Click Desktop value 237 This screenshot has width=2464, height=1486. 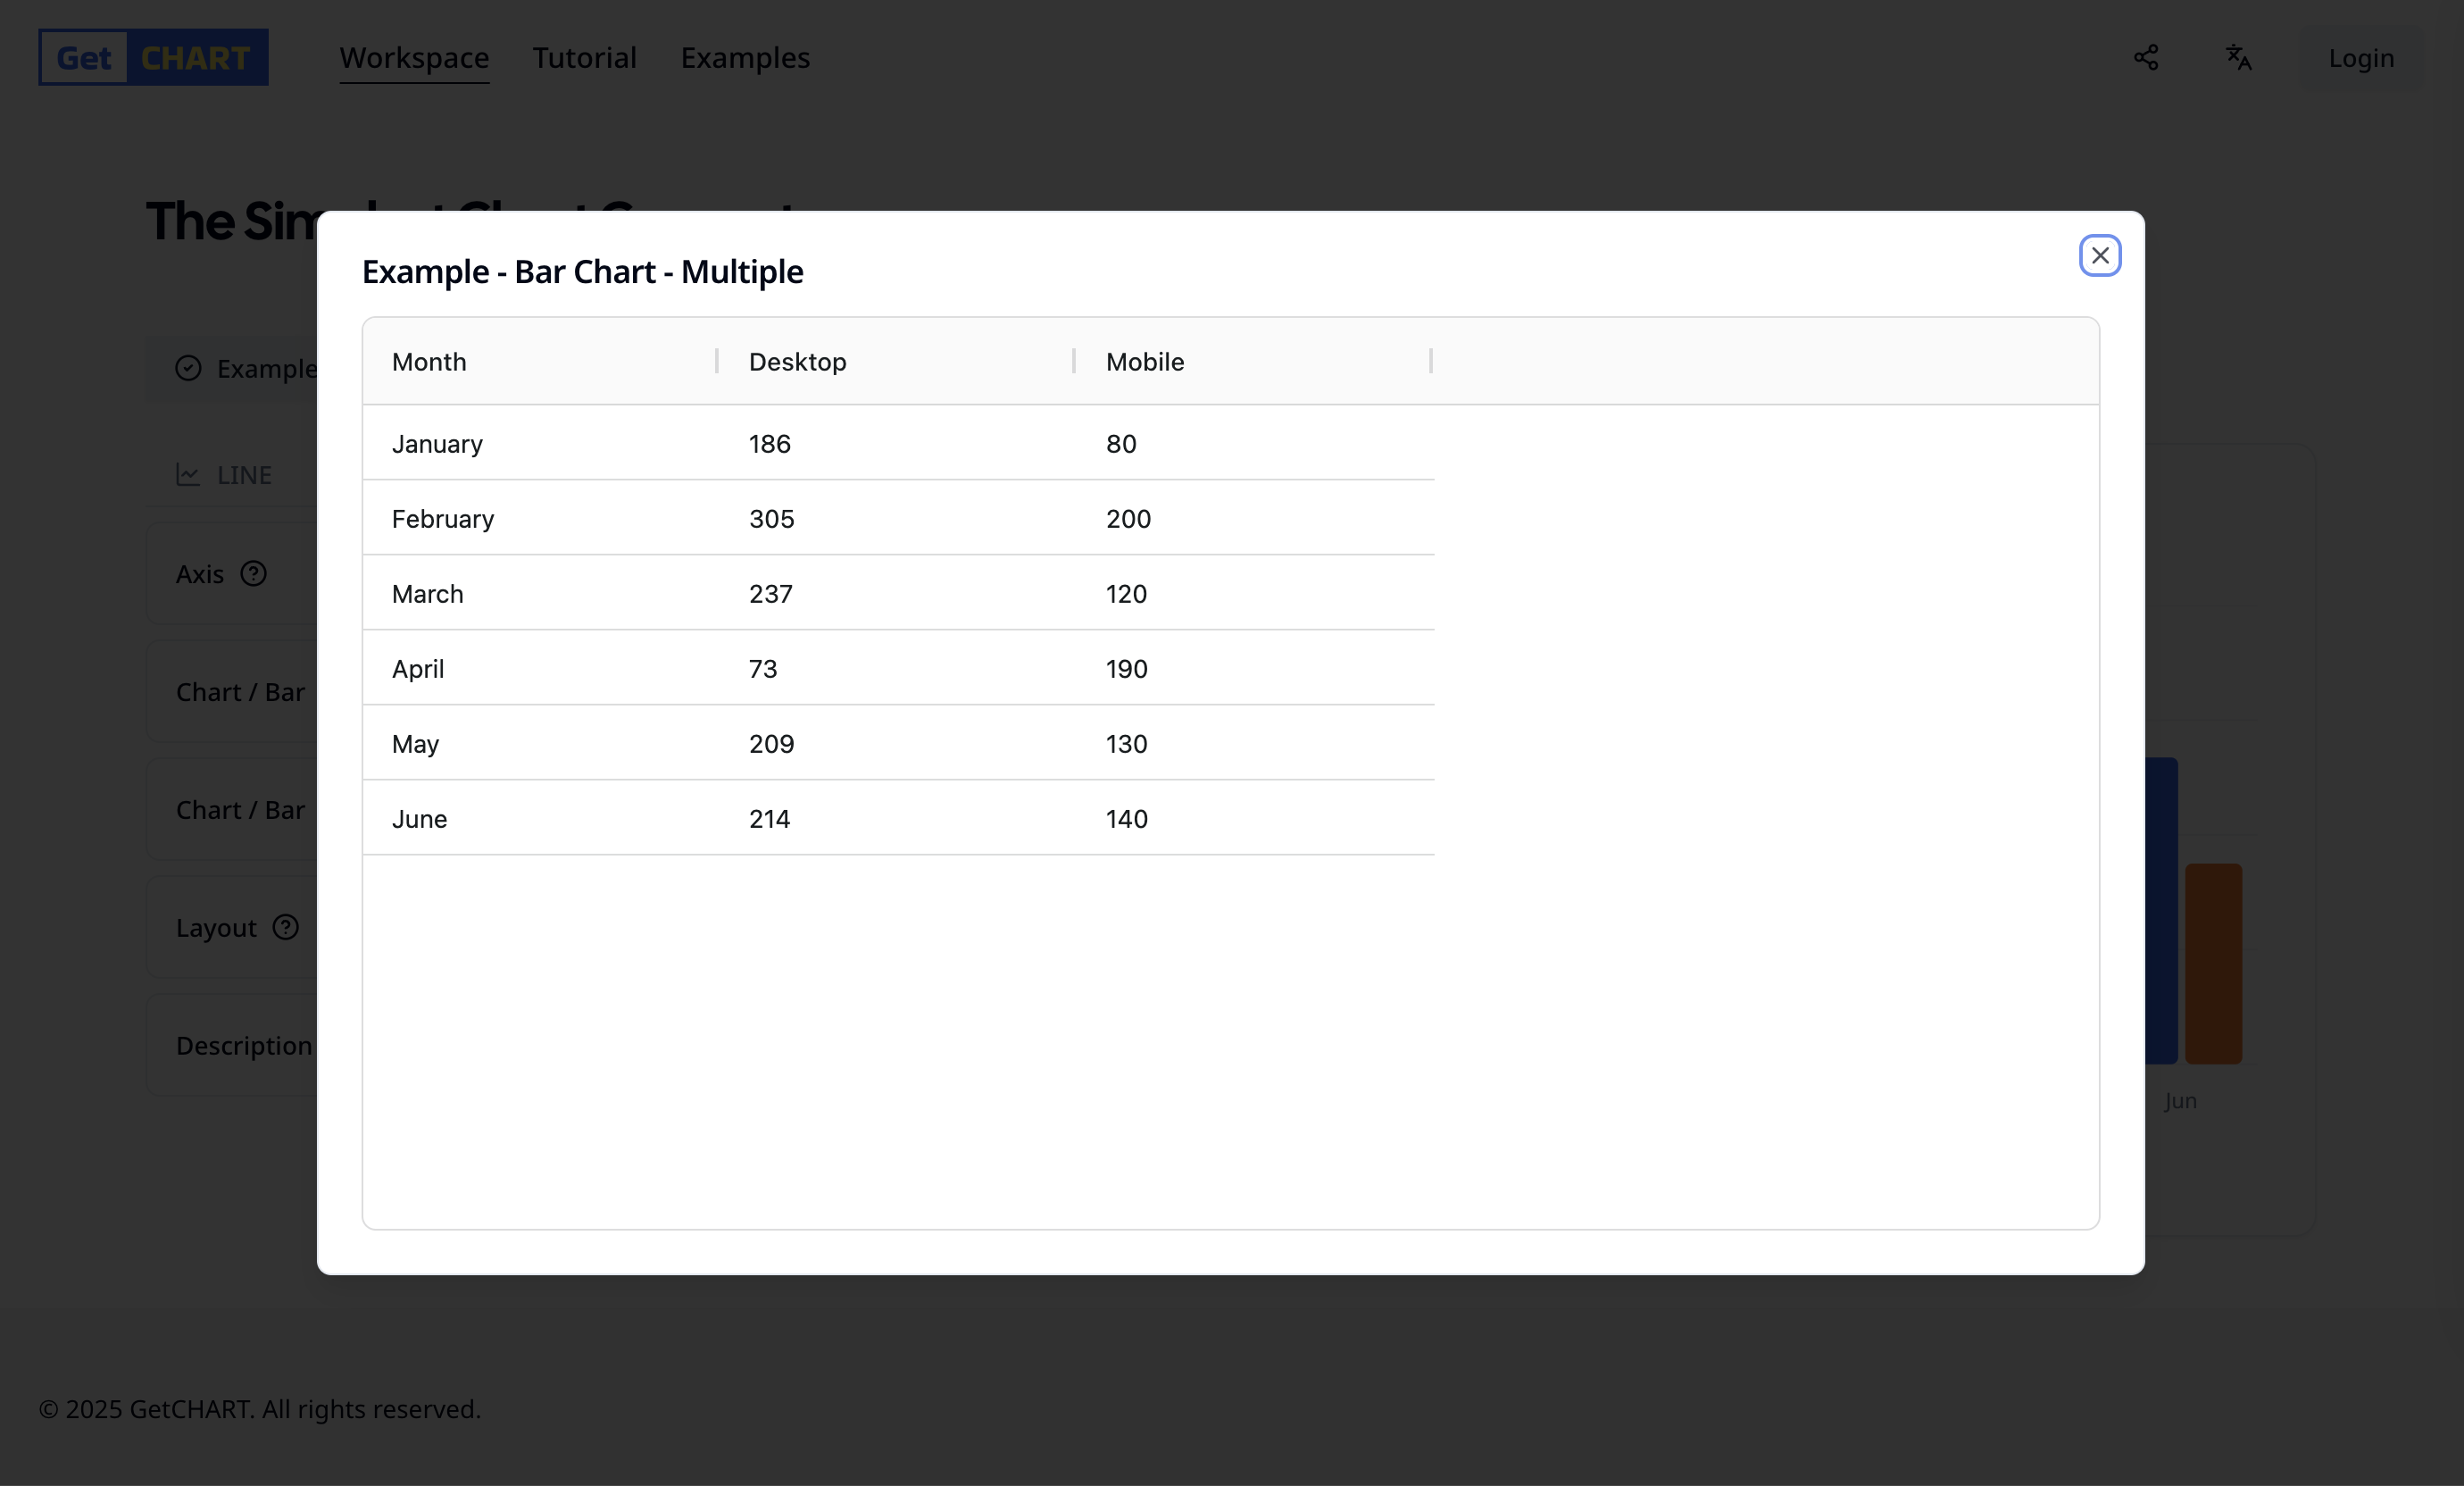click(x=897, y=593)
